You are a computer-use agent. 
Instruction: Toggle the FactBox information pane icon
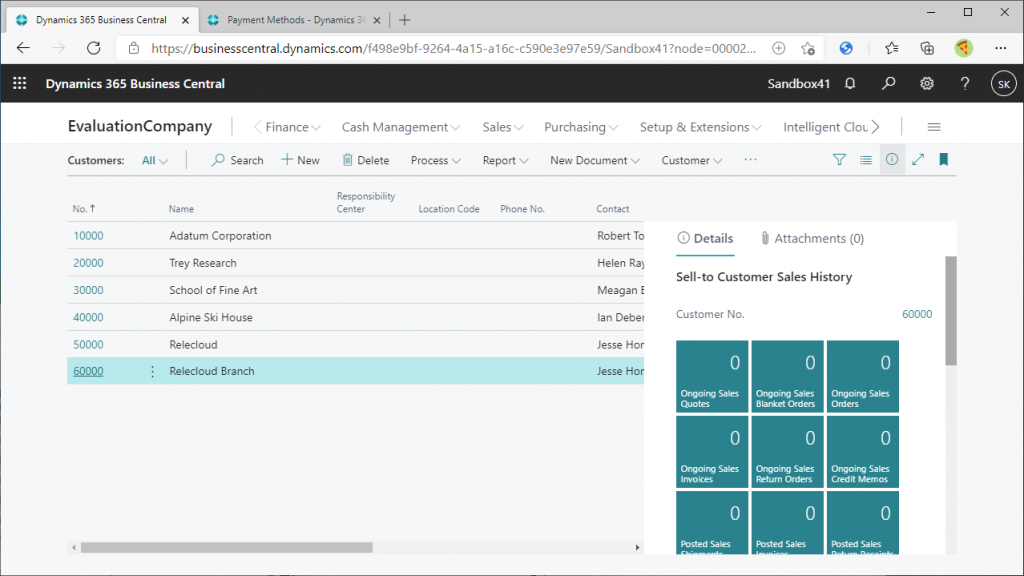pyautogui.click(x=892, y=160)
